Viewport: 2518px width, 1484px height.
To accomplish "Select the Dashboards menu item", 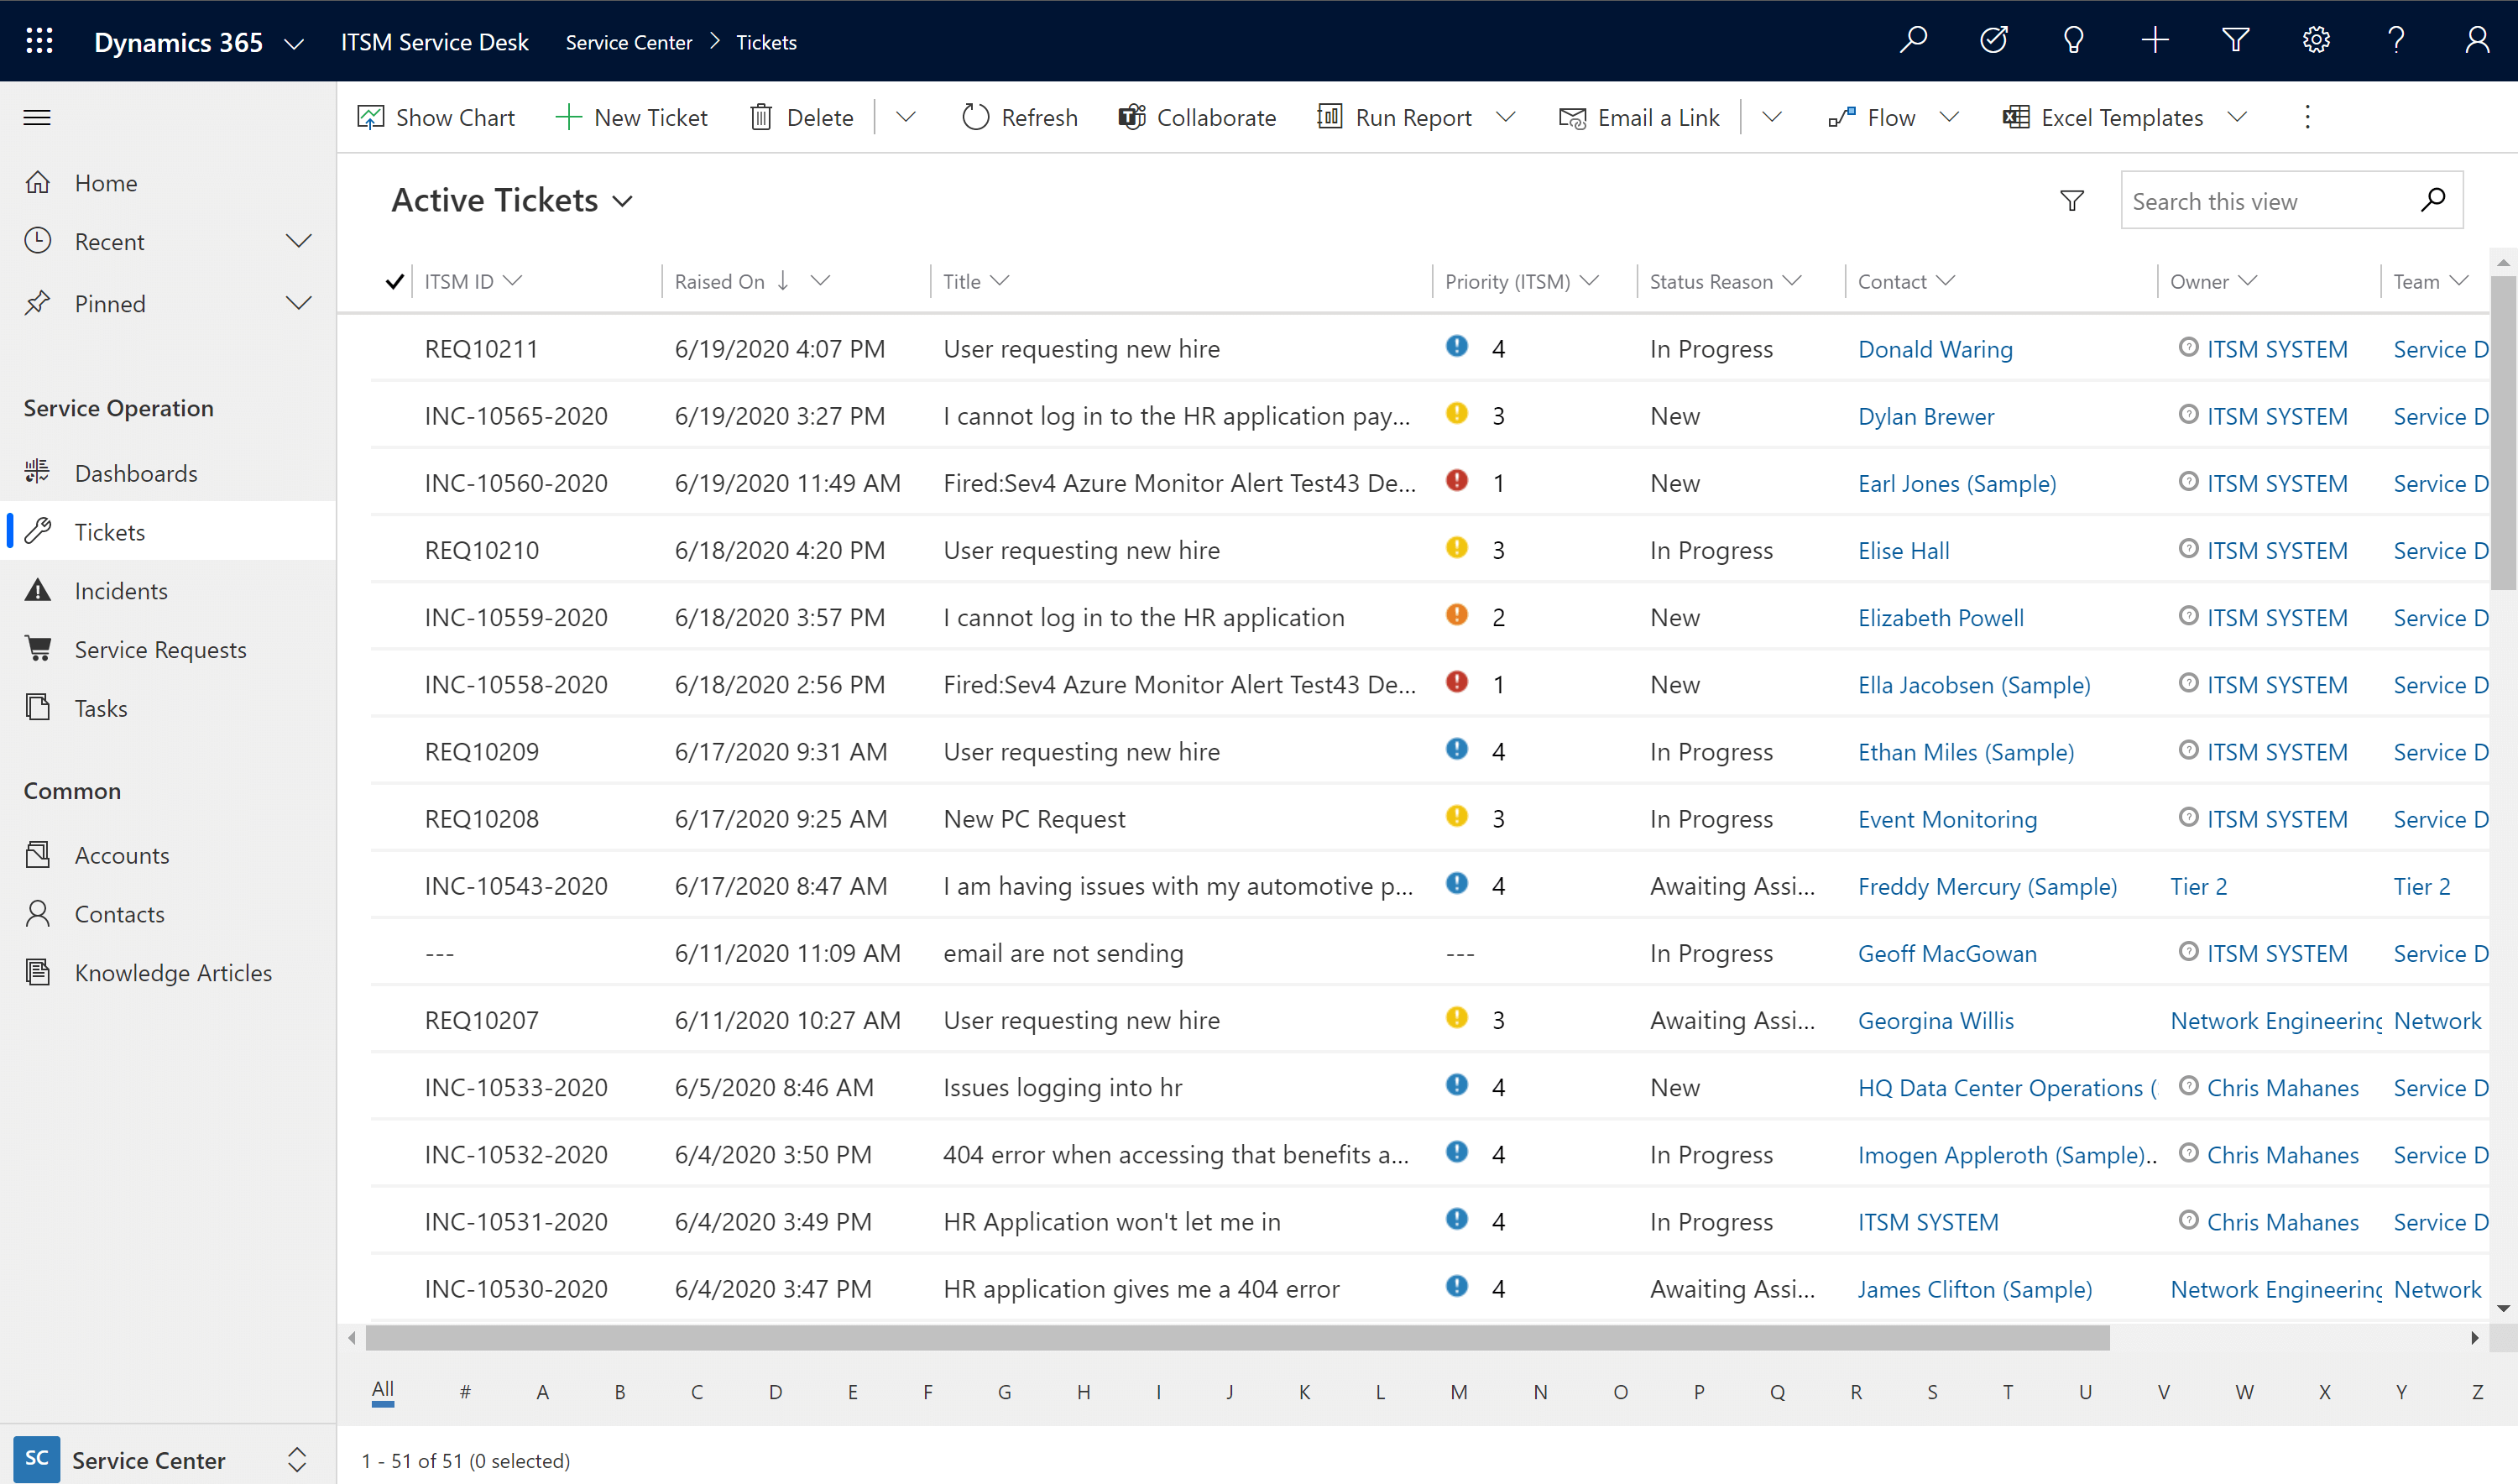I will pyautogui.click(x=134, y=472).
